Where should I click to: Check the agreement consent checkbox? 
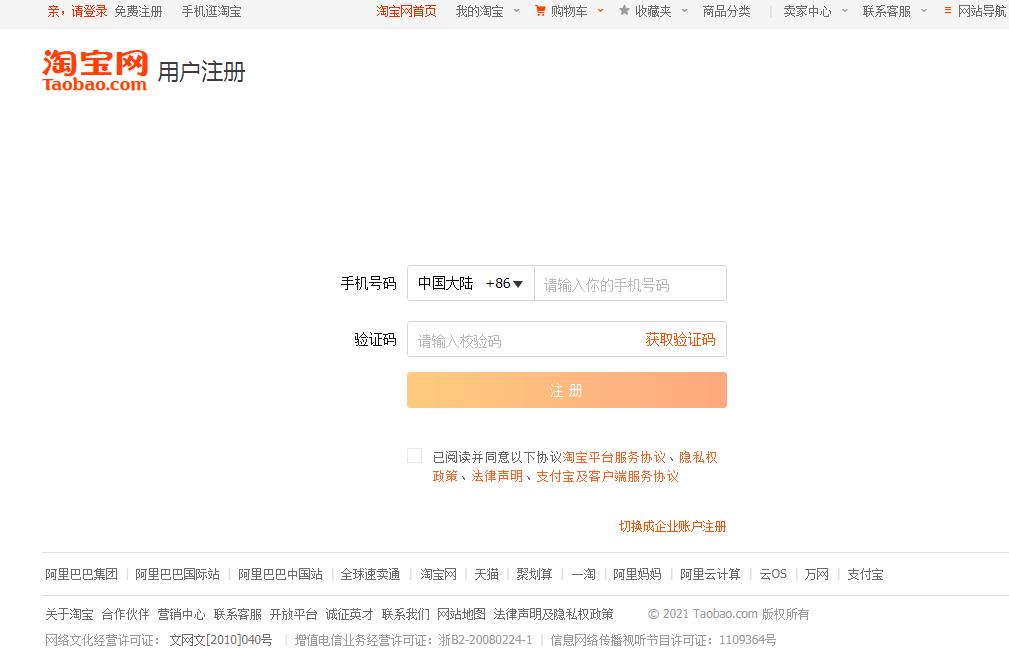(x=415, y=455)
